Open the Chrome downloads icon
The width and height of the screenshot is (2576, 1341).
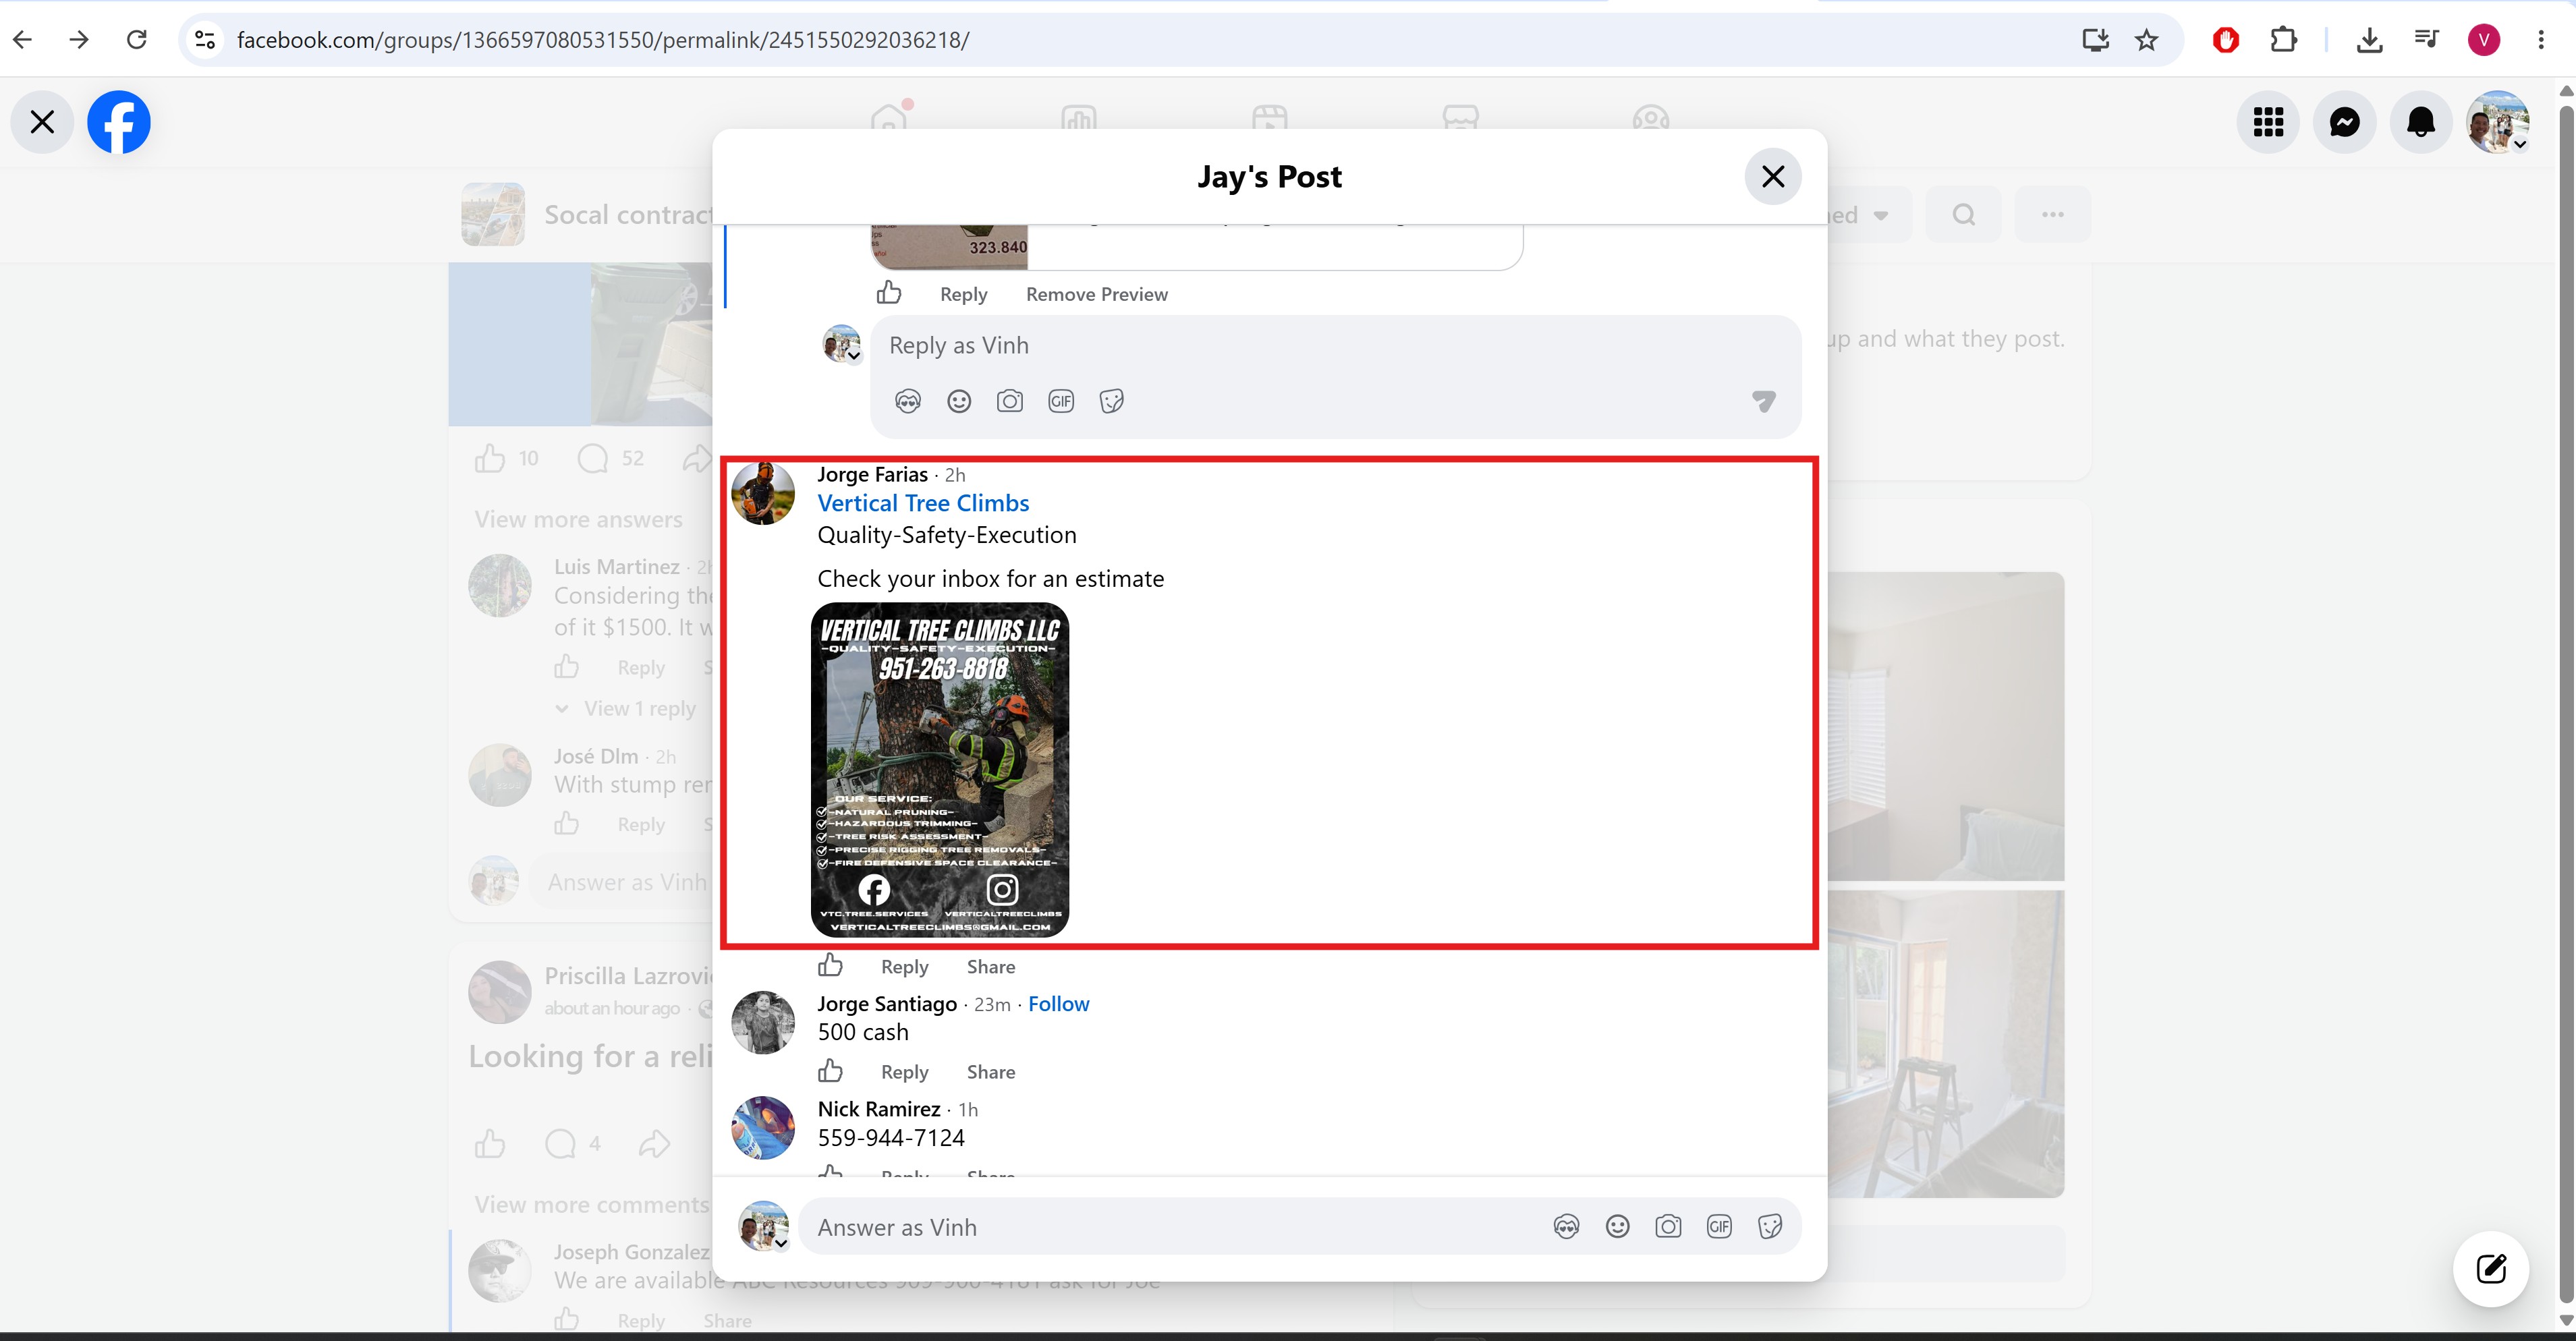pyautogui.click(x=2369, y=40)
